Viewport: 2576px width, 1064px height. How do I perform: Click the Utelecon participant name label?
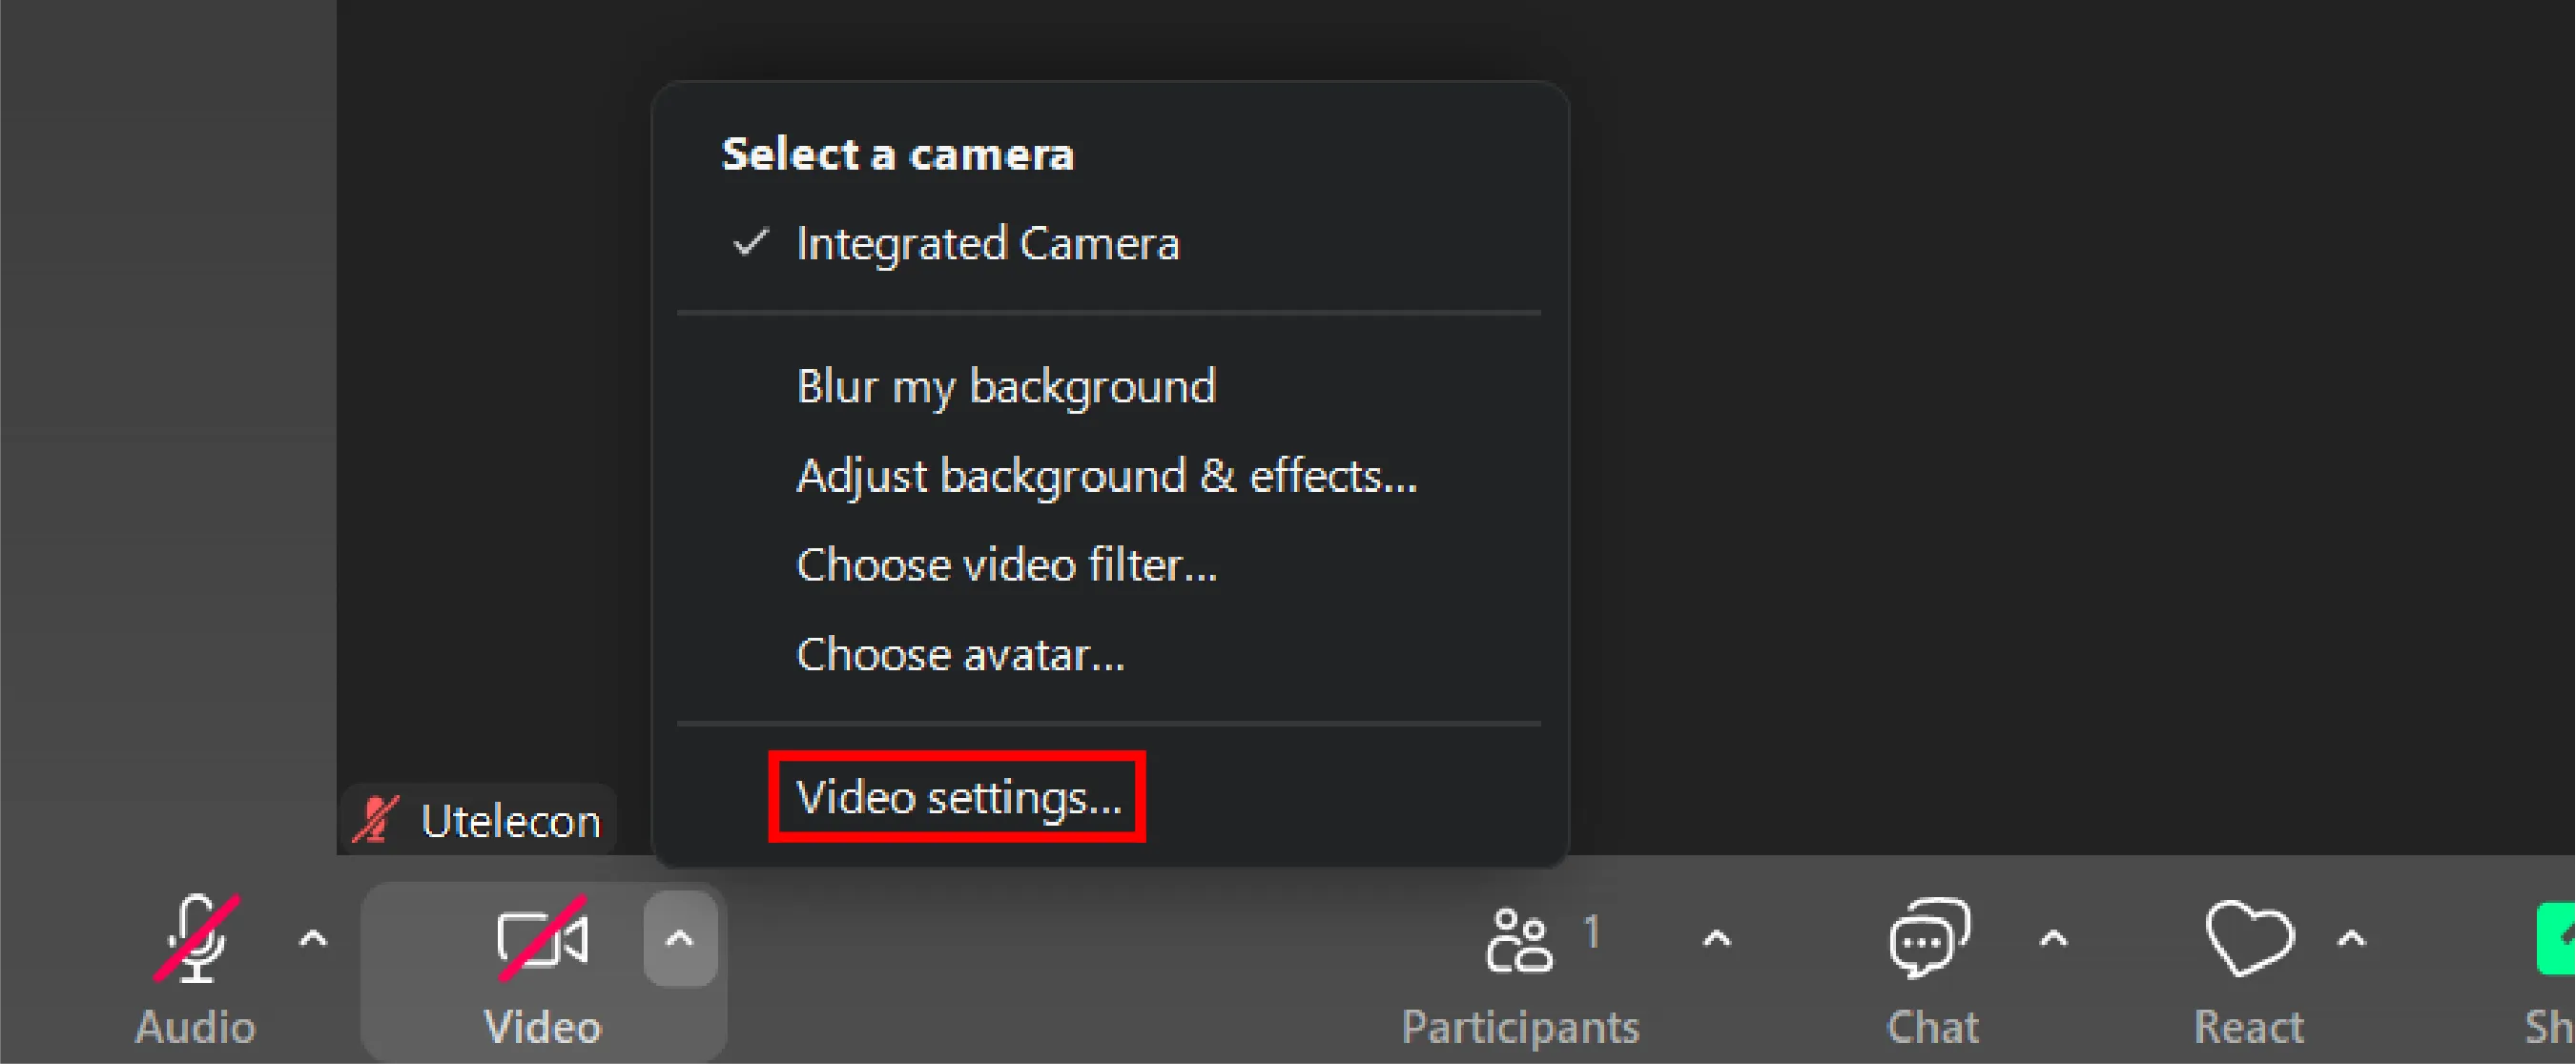tap(510, 821)
